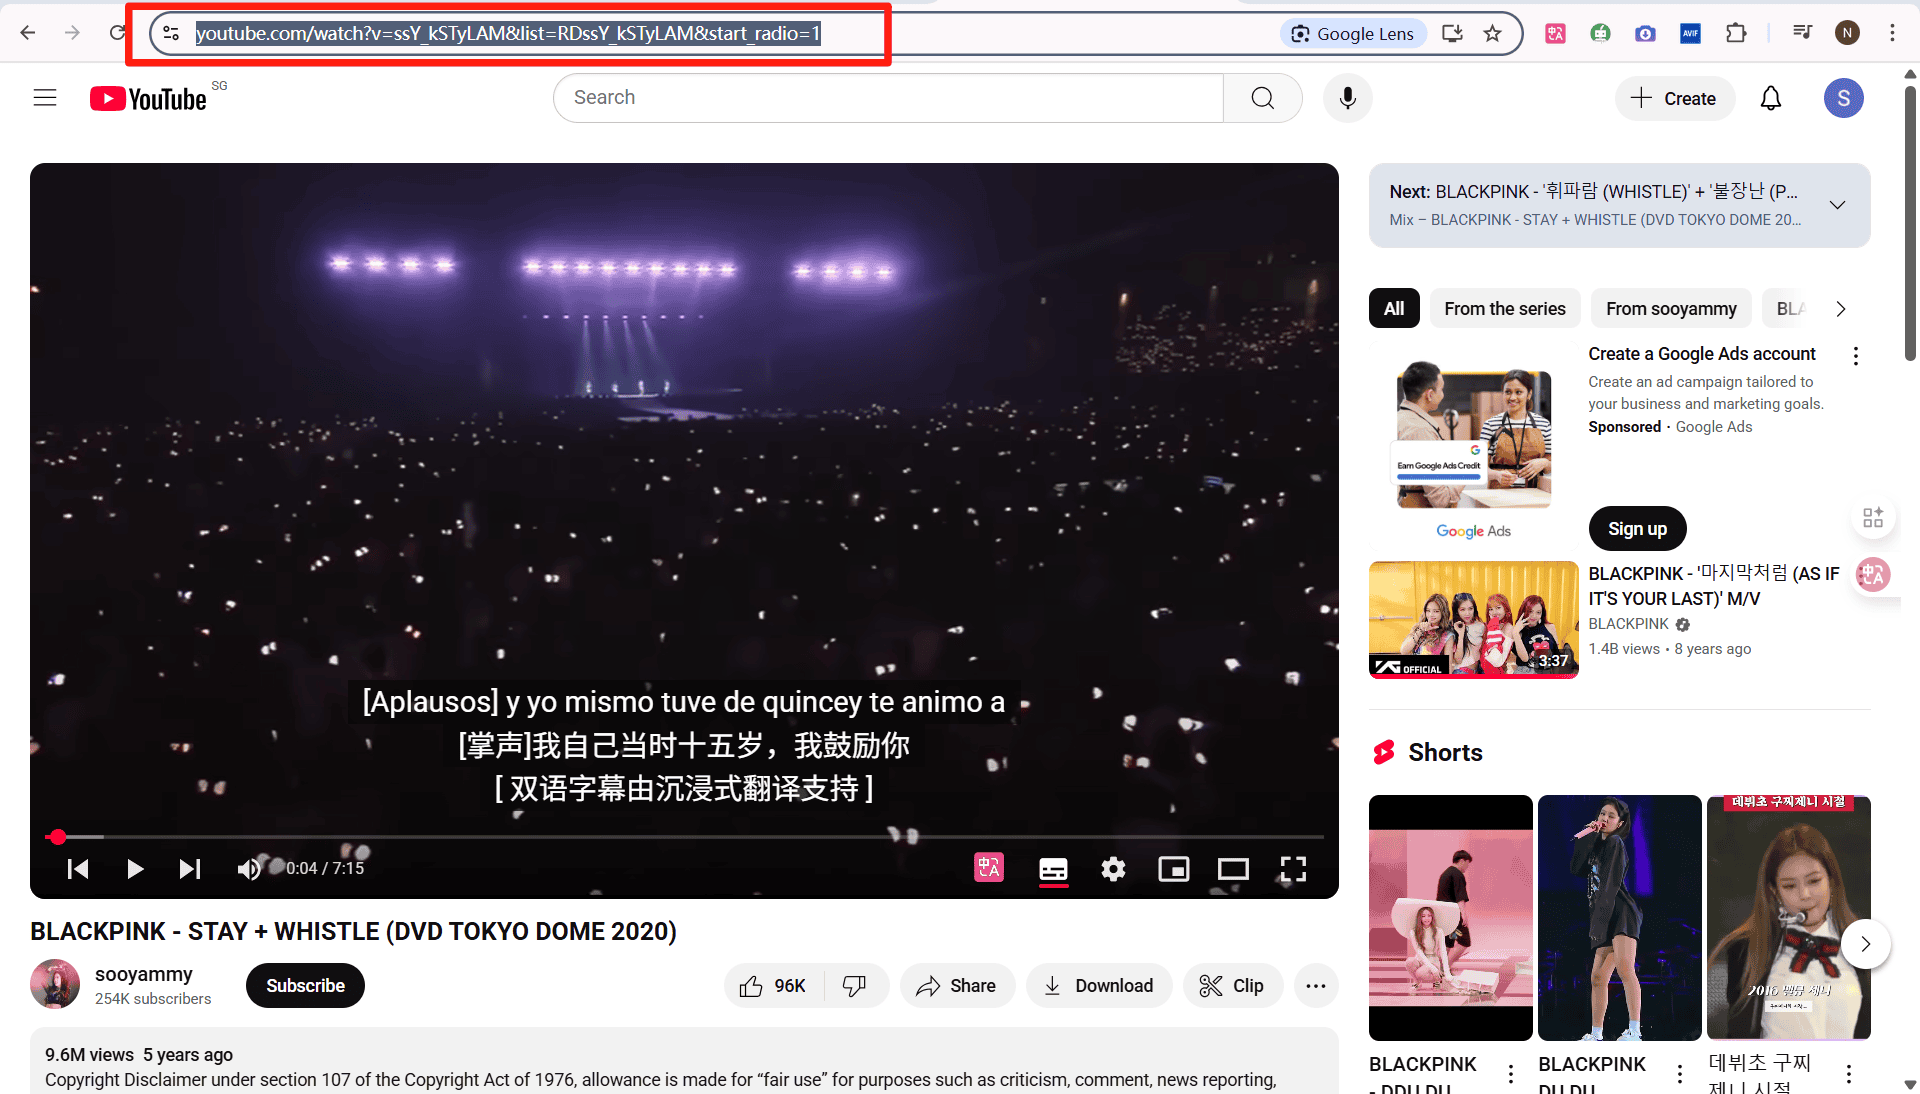Go to the YouTube home logo

(x=149, y=98)
